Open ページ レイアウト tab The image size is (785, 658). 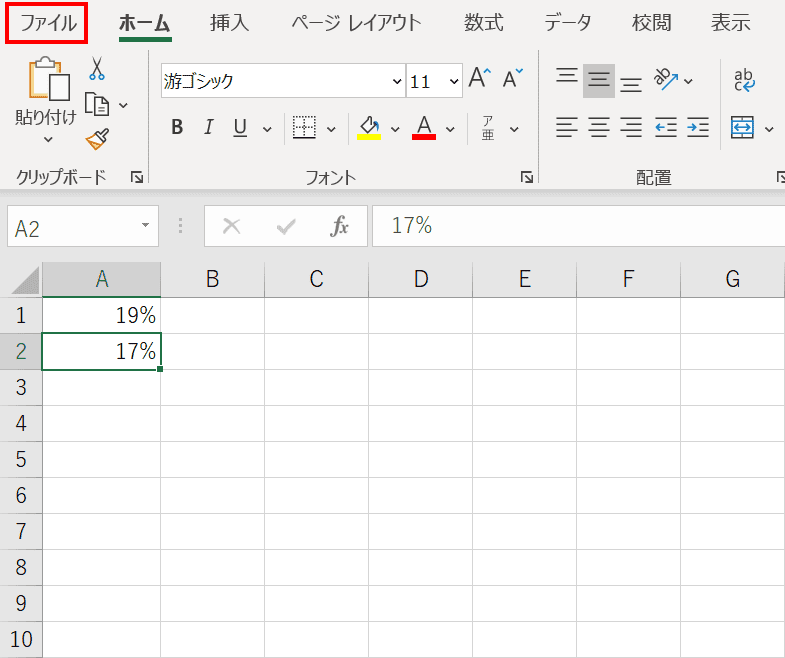(x=356, y=23)
